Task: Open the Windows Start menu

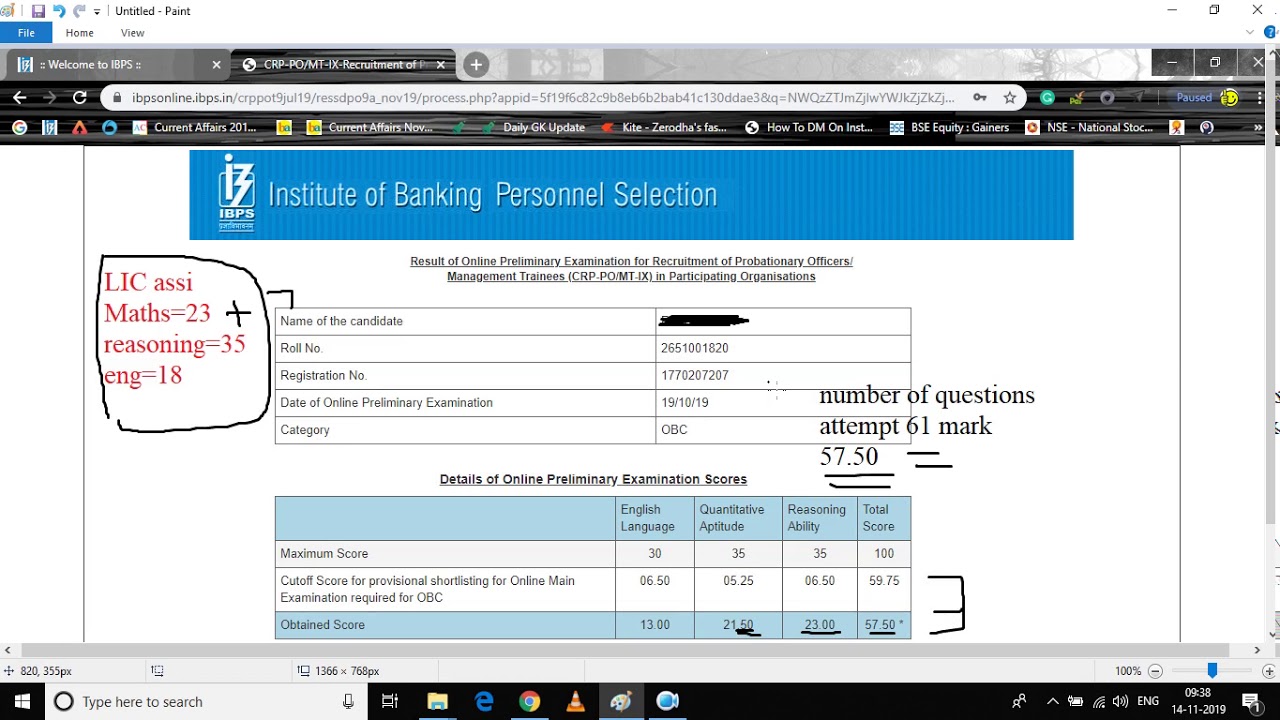Action: [22, 702]
